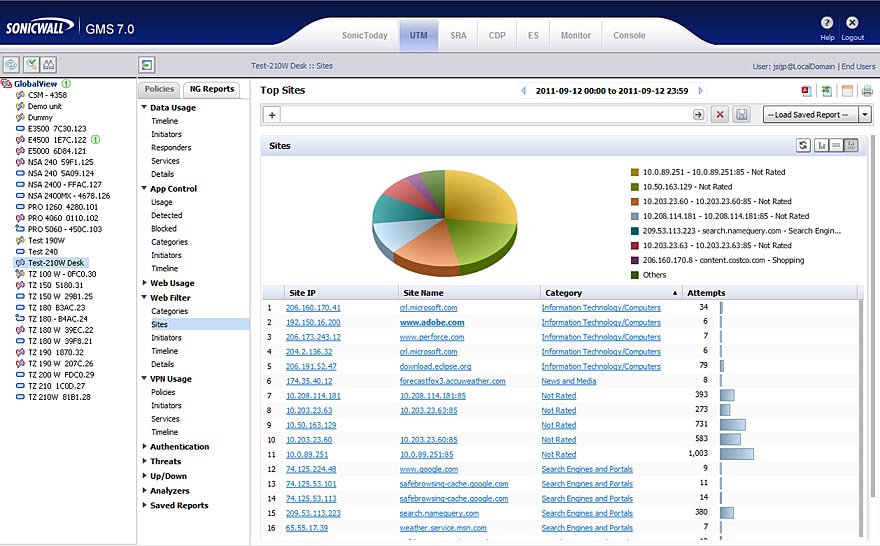Expand the Up/Down section
The image size is (880, 546).
click(x=144, y=476)
